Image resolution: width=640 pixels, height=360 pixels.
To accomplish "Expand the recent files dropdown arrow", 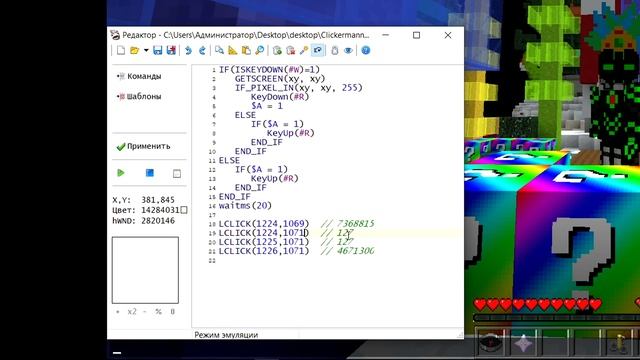I will pyautogui.click(x=146, y=50).
